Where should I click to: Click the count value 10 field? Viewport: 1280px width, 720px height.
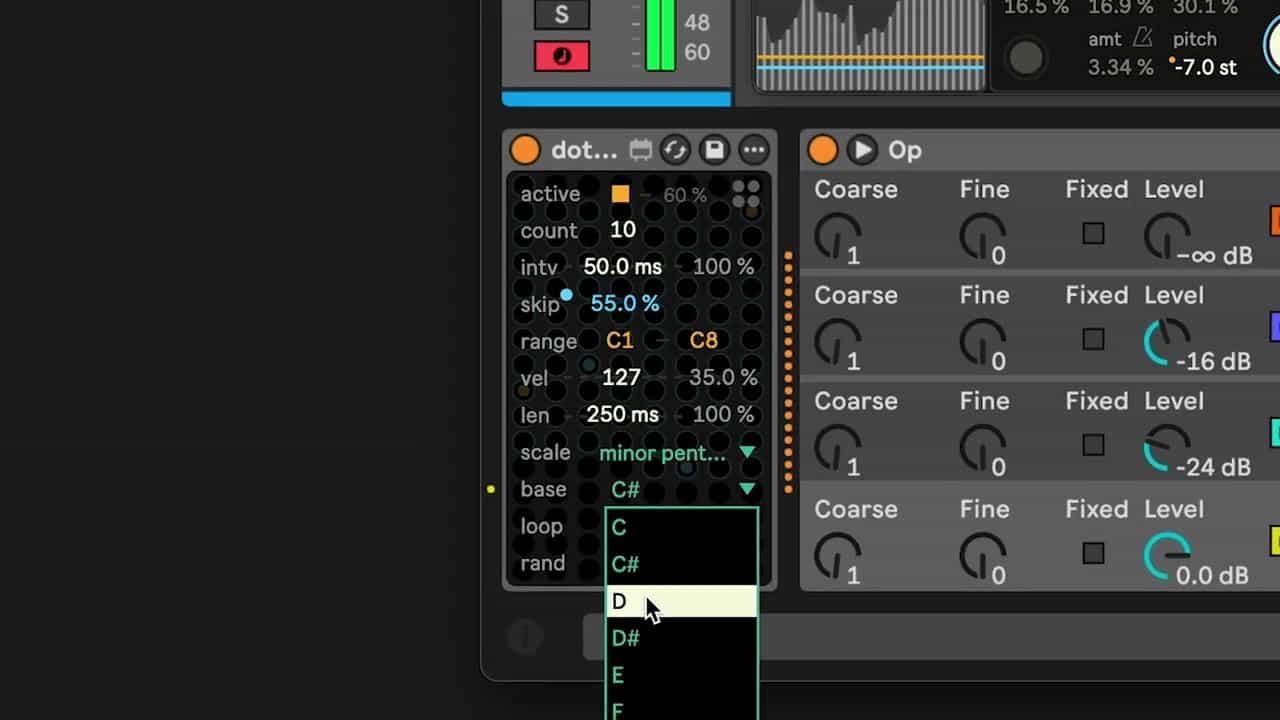pos(623,230)
